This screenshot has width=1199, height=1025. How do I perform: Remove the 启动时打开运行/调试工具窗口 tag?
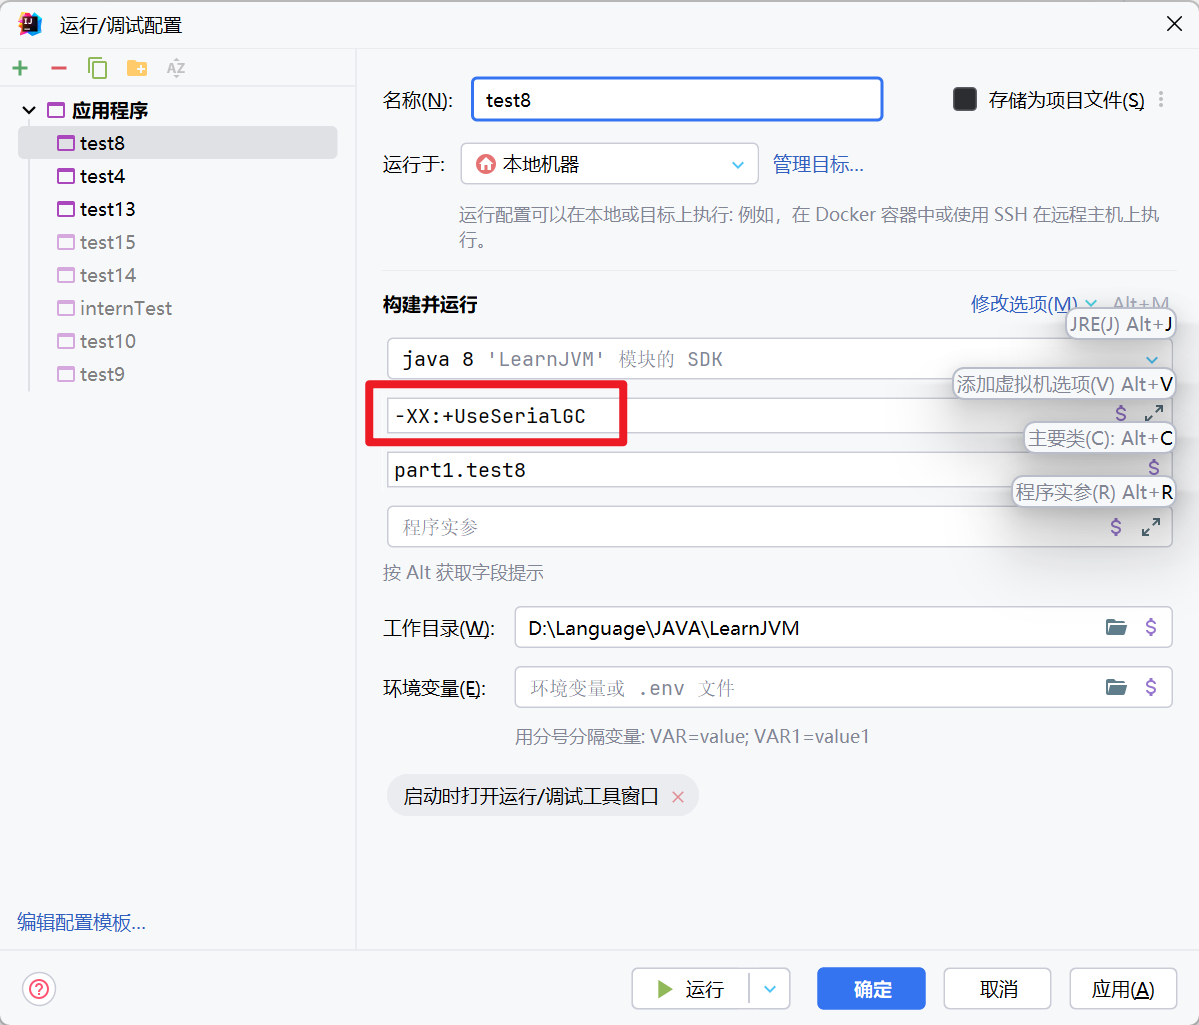point(678,797)
